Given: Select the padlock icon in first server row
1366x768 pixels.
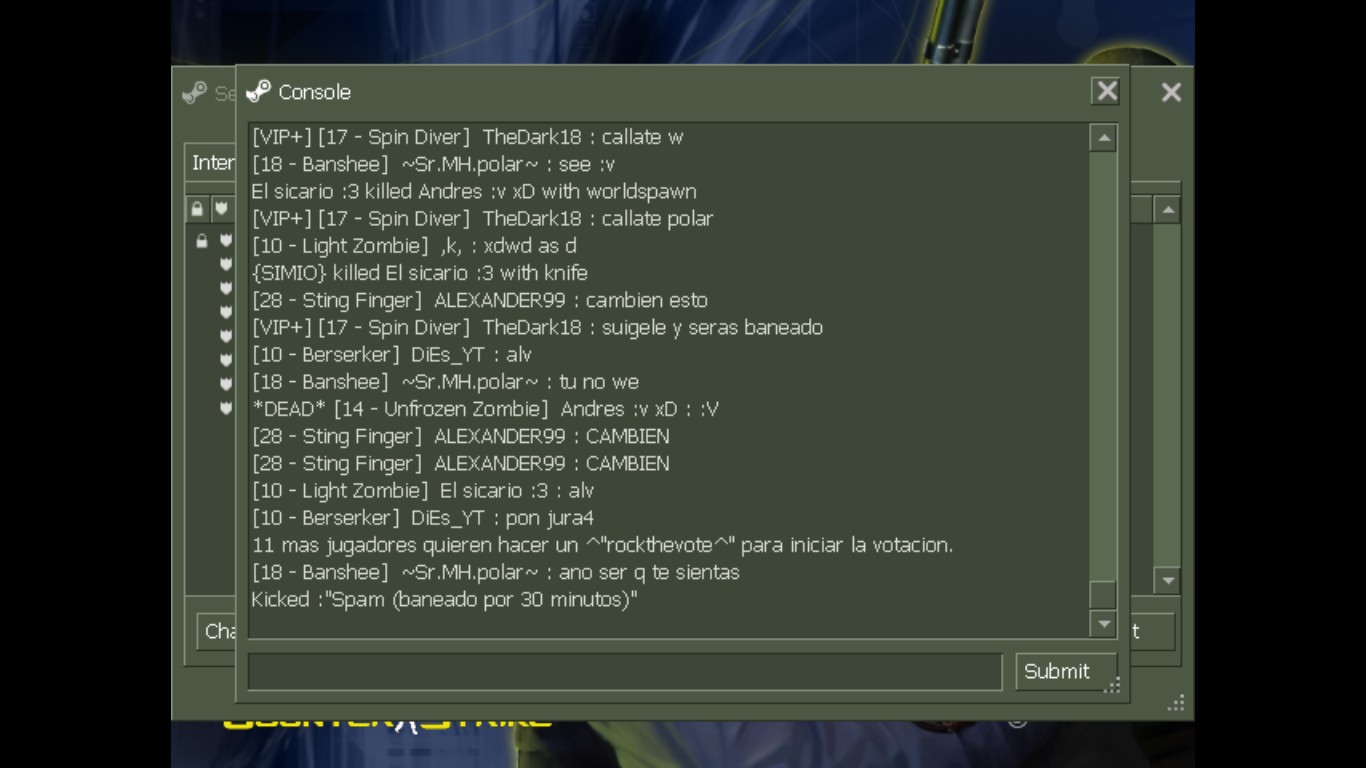Looking at the screenshot, I should click(x=201, y=241).
